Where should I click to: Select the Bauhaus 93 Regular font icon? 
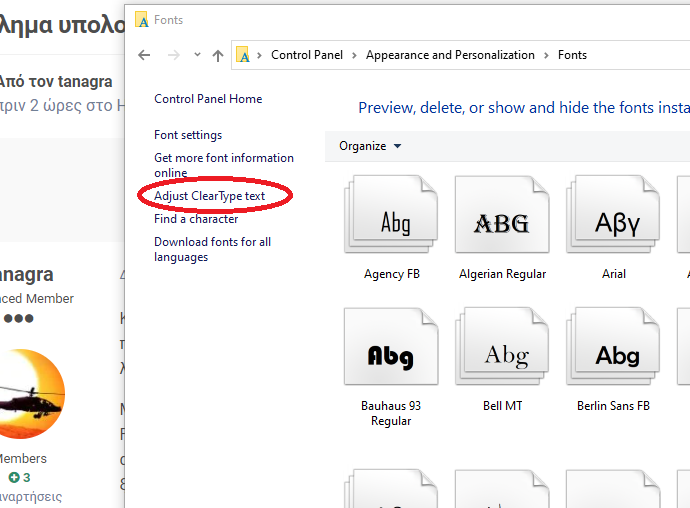click(391, 346)
